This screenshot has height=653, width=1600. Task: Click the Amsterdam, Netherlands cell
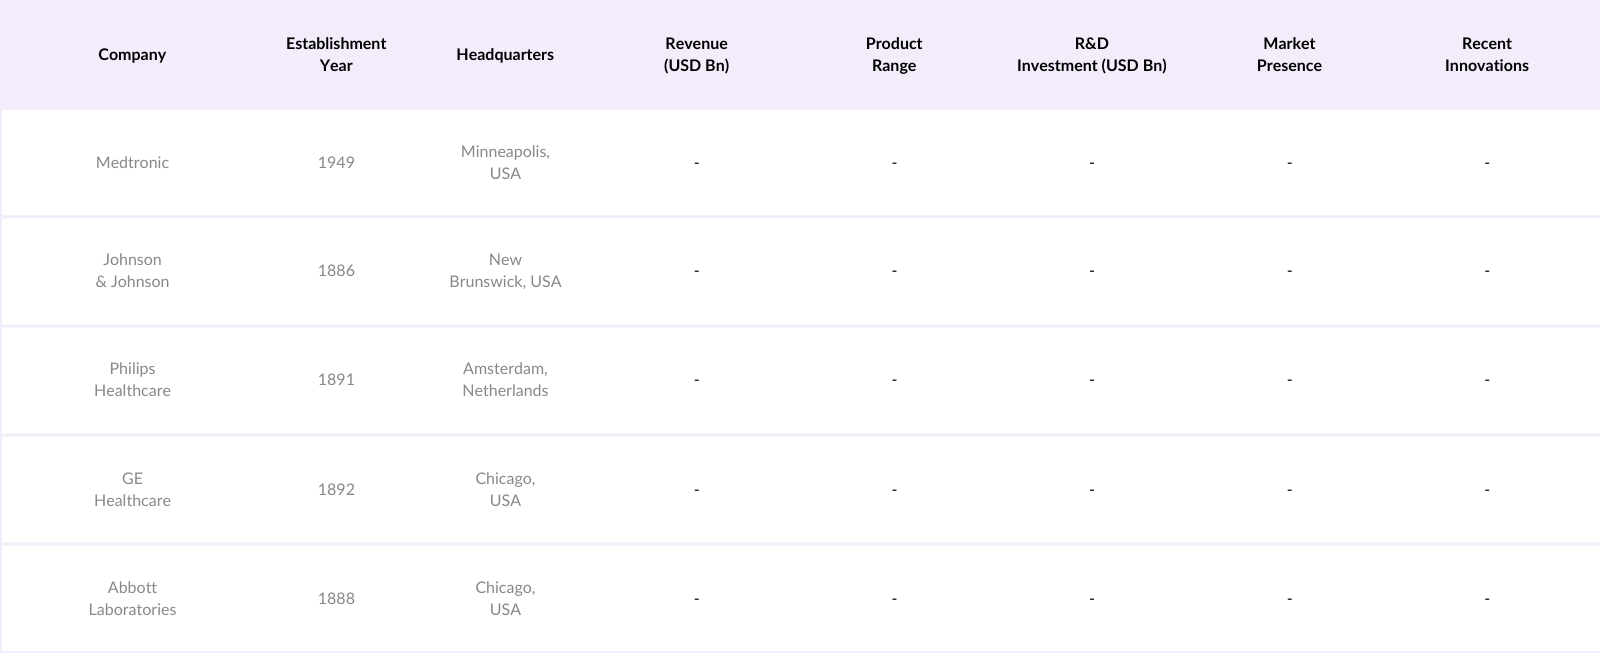pos(505,379)
